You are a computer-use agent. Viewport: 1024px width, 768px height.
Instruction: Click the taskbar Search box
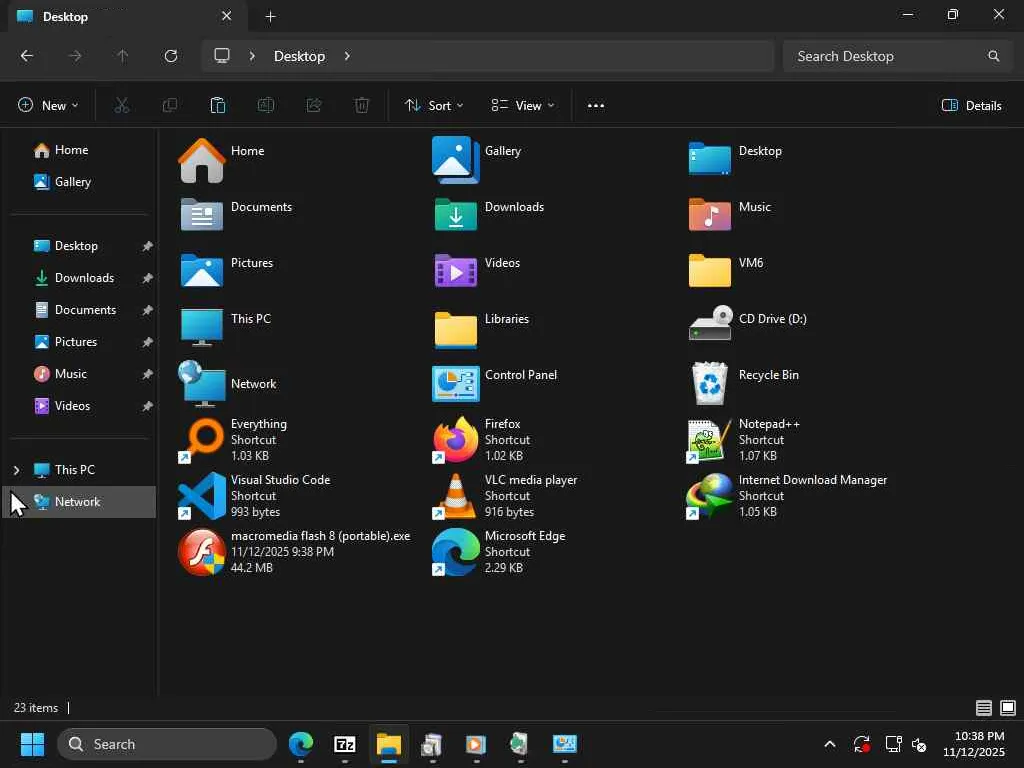pos(167,744)
